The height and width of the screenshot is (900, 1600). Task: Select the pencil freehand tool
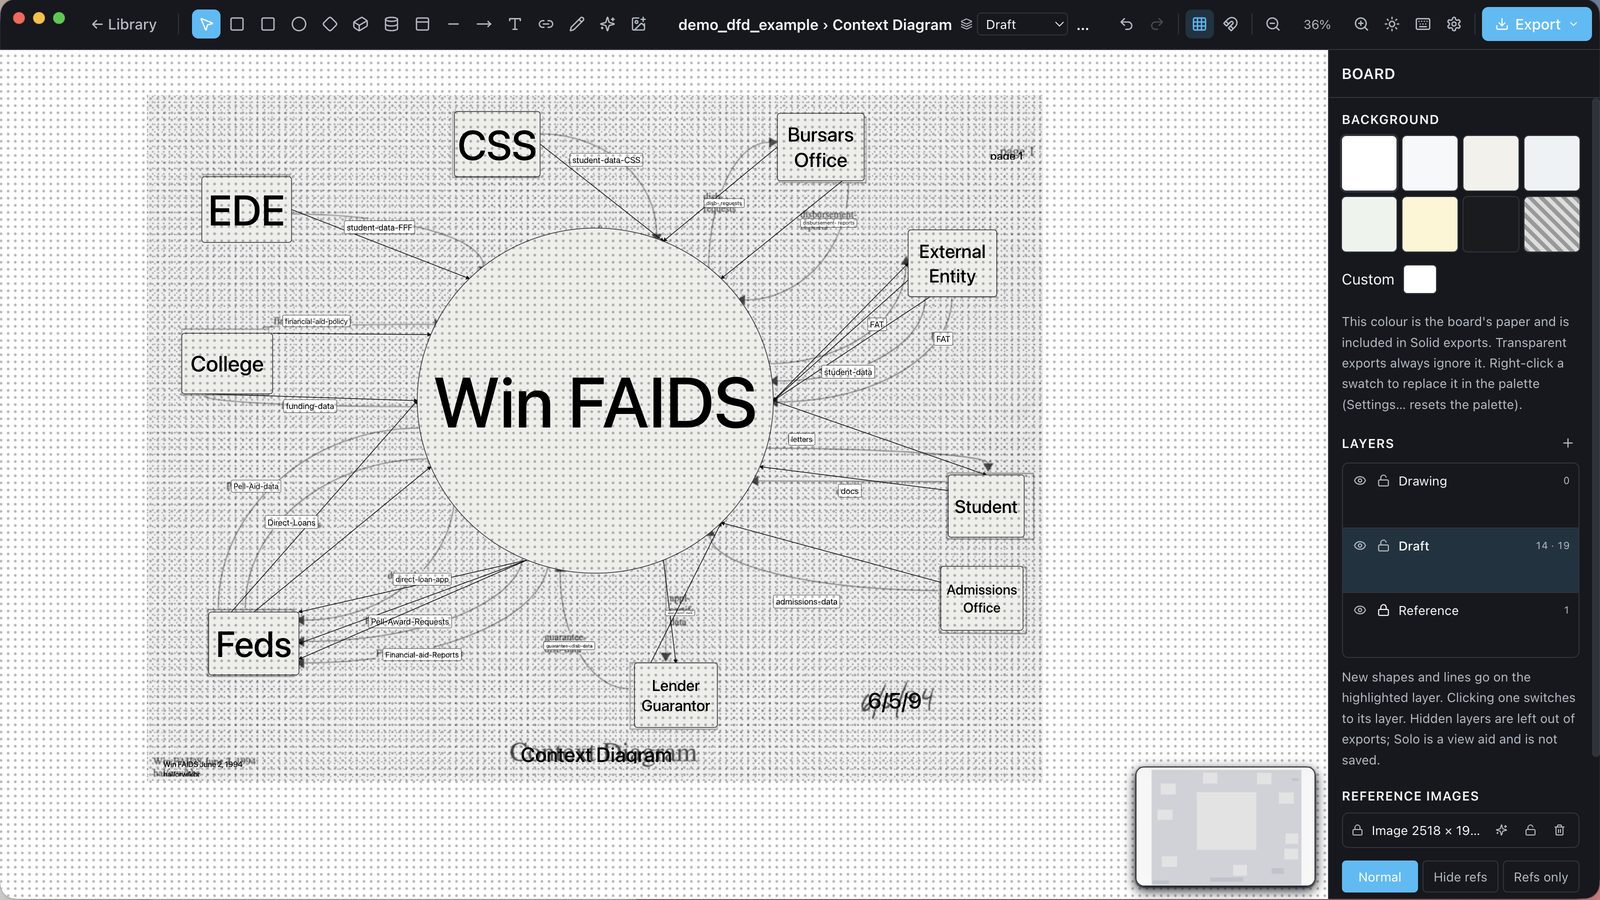(577, 24)
